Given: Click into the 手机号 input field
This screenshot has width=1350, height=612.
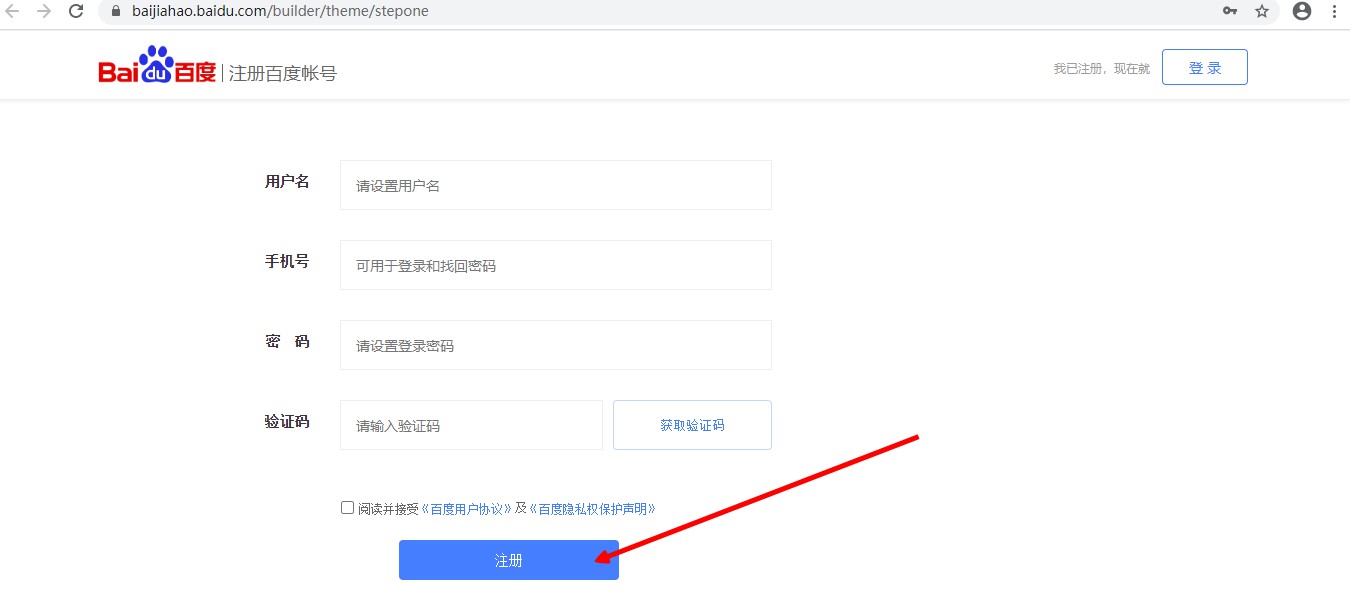Looking at the screenshot, I should point(555,265).
